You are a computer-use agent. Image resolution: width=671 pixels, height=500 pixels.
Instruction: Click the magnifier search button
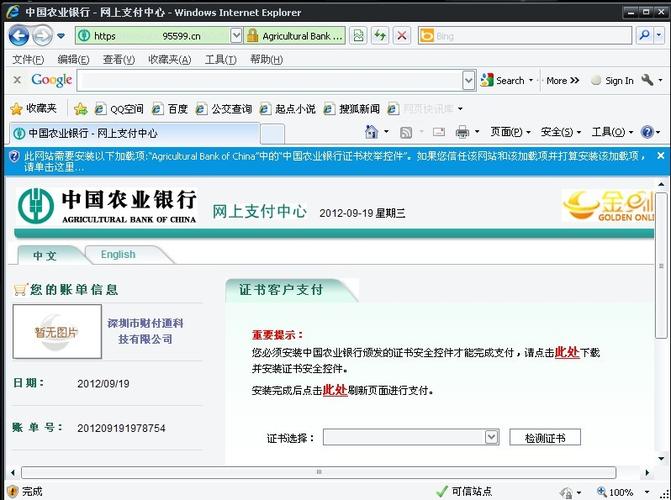[x=644, y=36]
